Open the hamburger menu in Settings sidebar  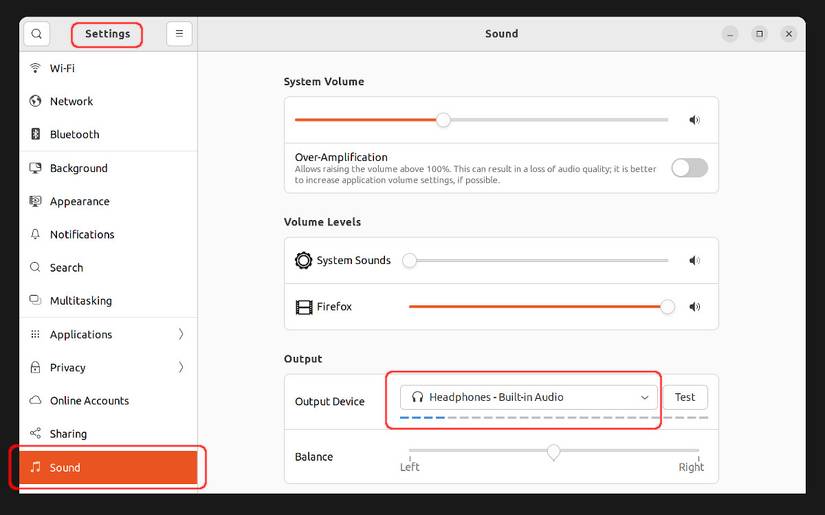[179, 34]
